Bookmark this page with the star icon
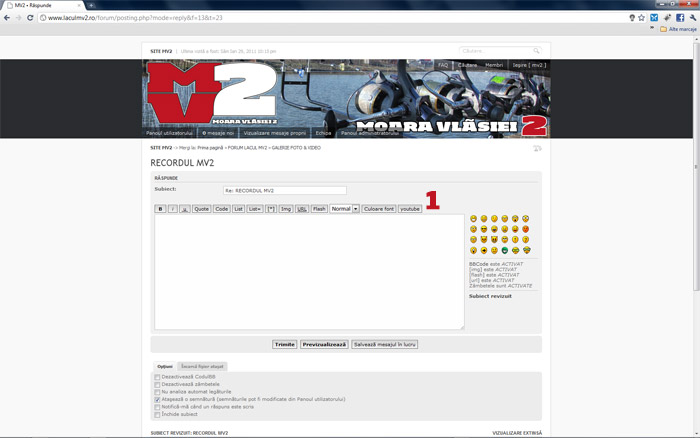Image resolution: width=700 pixels, height=438 pixels. click(x=640, y=18)
